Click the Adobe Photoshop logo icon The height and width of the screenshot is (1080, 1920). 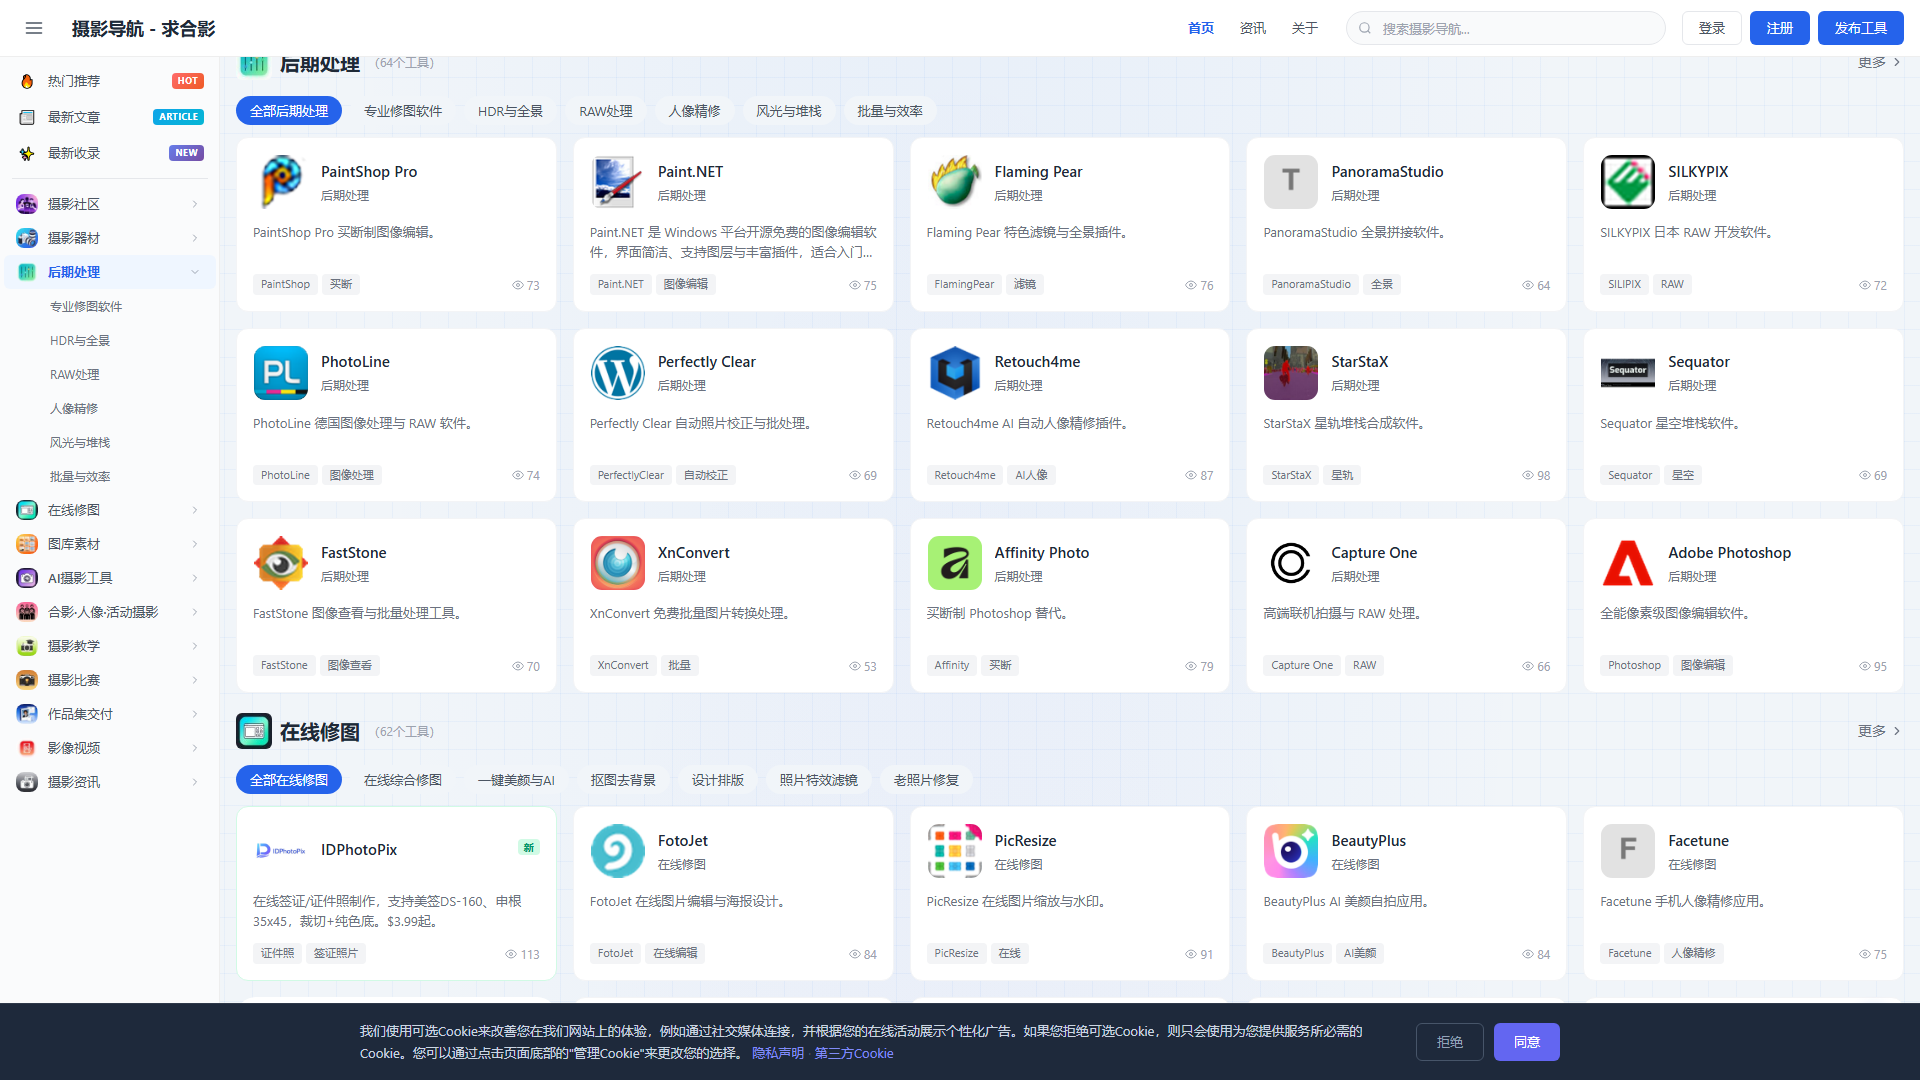click(1627, 563)
